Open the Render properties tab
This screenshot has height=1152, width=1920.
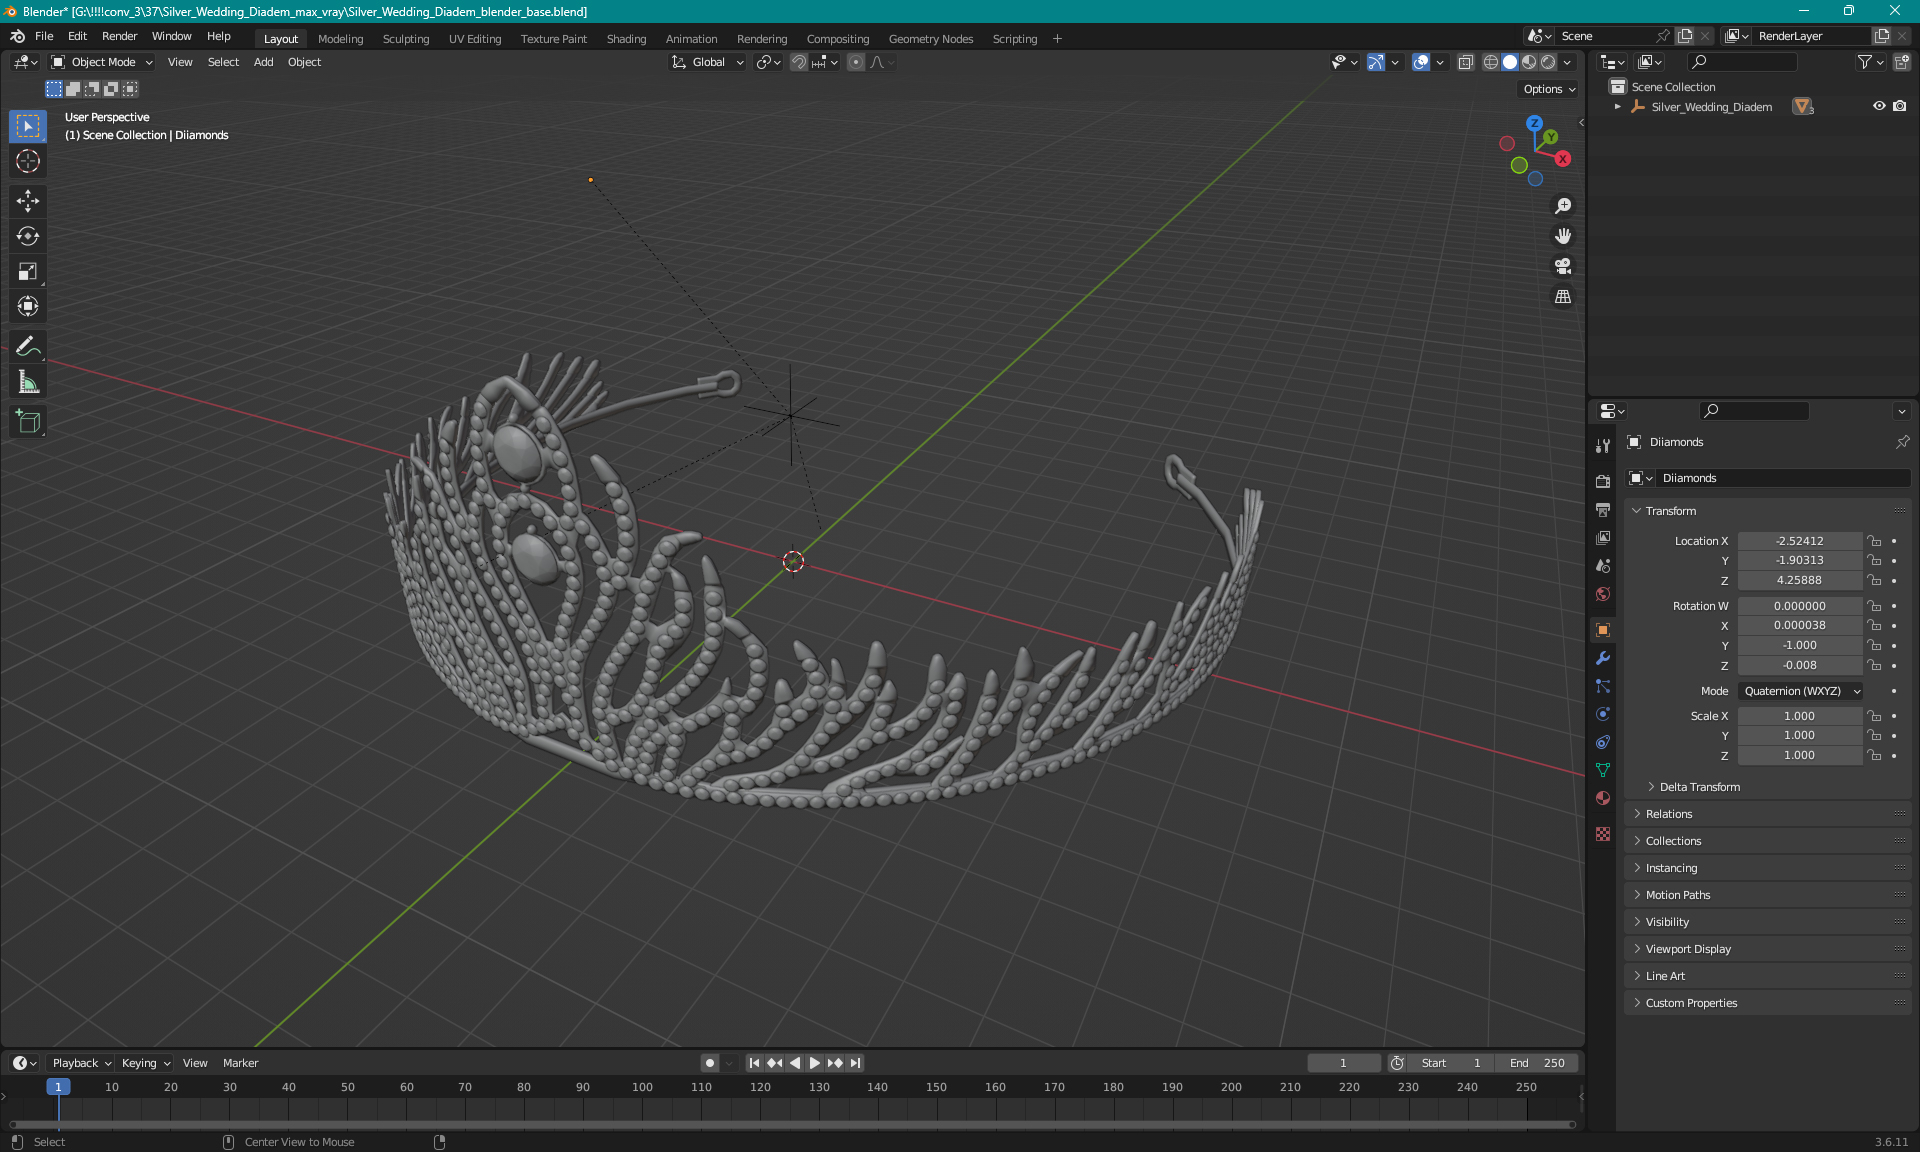pyautogui.click(x=1603, y=481)
